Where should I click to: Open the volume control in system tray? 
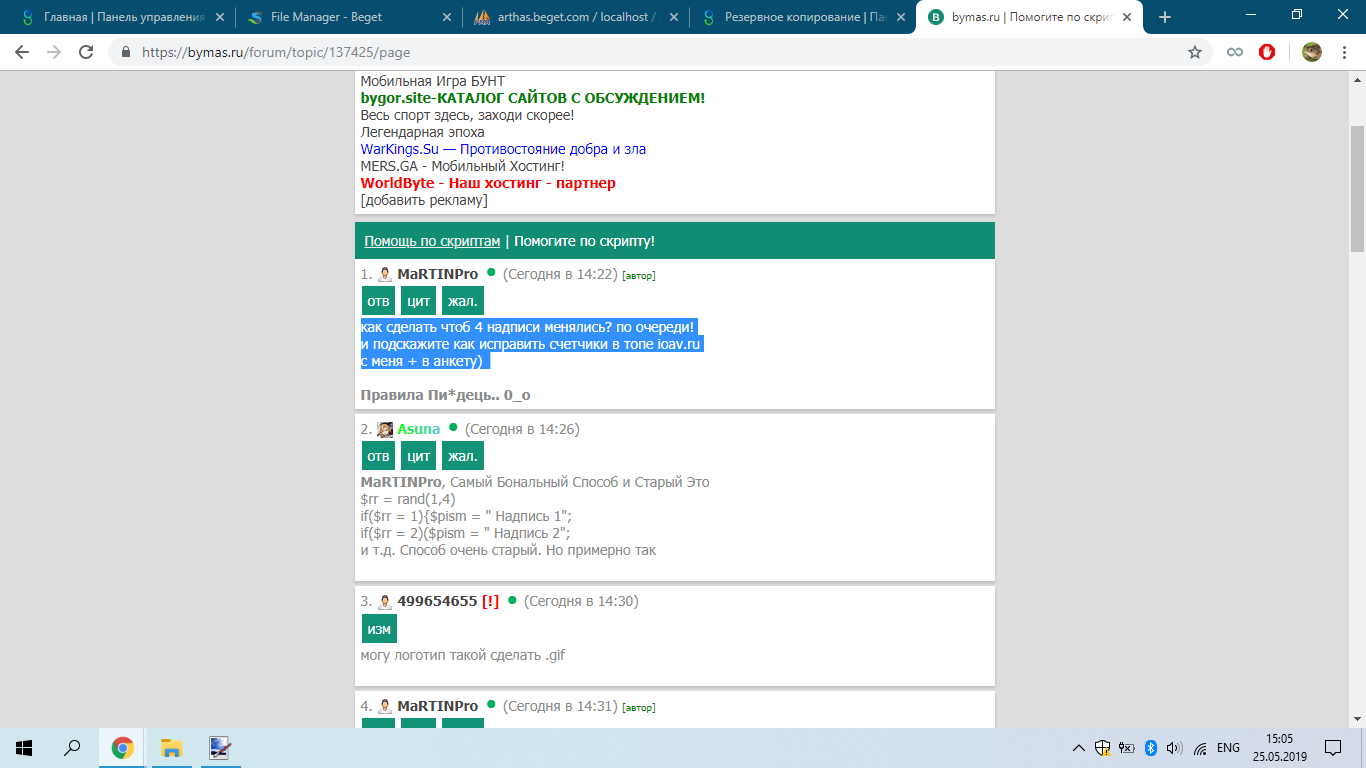click(1174, 747)
